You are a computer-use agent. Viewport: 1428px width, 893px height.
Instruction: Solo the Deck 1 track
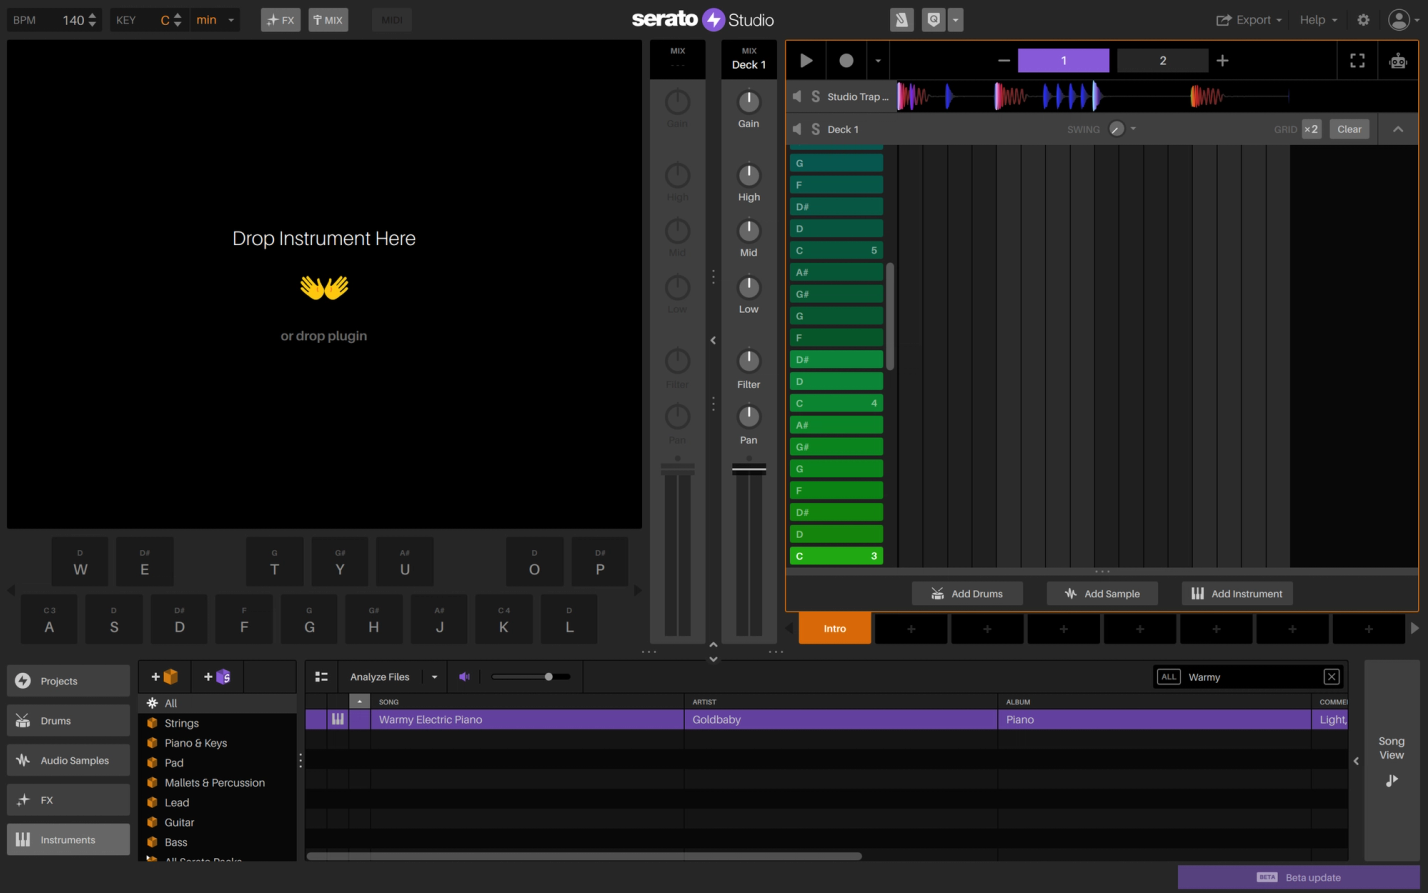[x=815, y=129]
